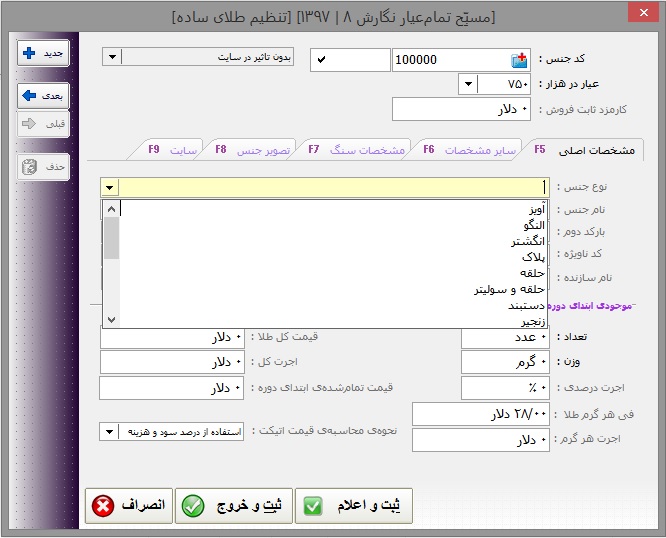This screenshot has height=538, width=666.
Task: Click the حذف delete button
Action: (x=43, y=167)
